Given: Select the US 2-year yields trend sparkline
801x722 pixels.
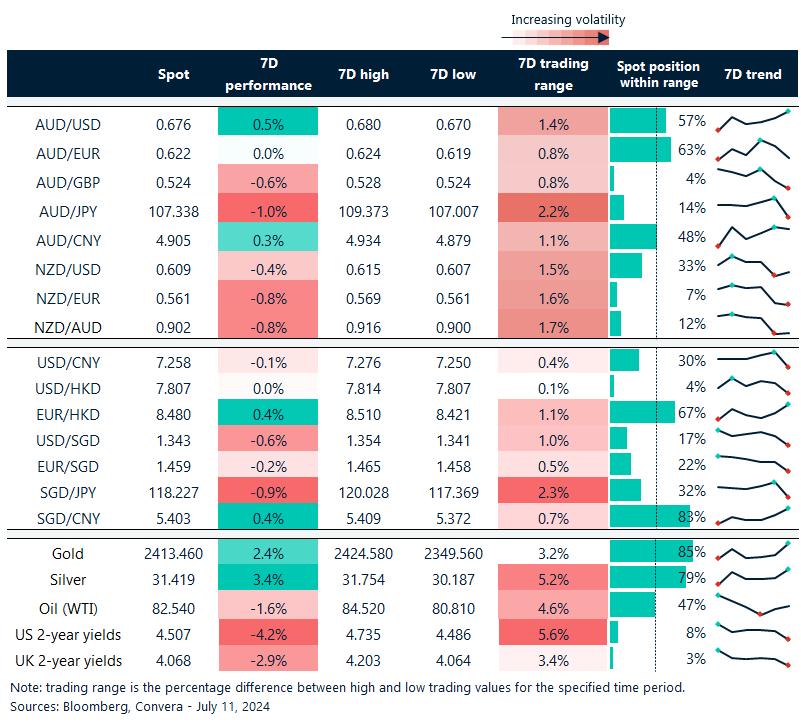Looking at the screenshot, I should pyautogui.click(x=753, y=631).
